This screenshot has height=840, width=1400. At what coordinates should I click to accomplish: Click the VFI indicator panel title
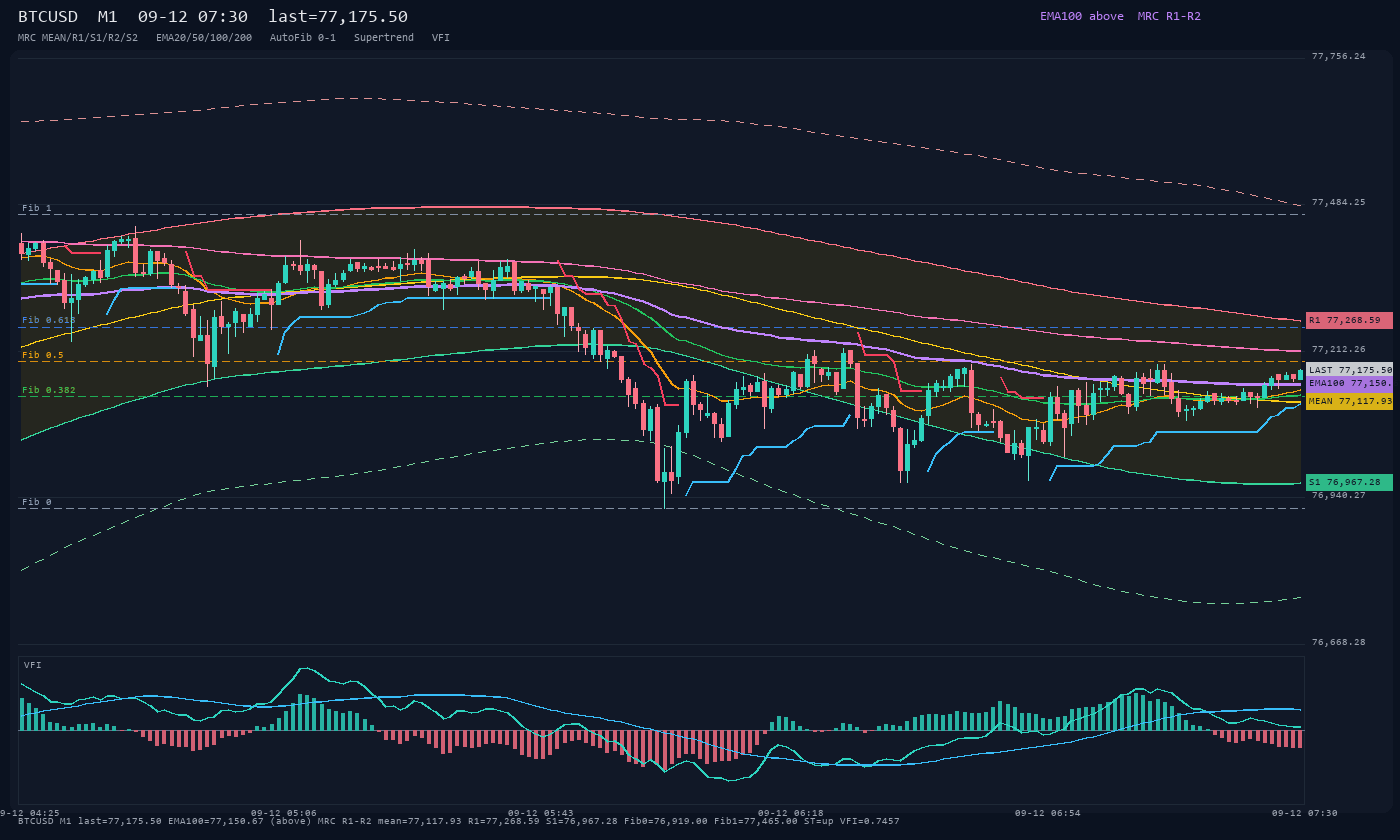[x=33, y=665]
